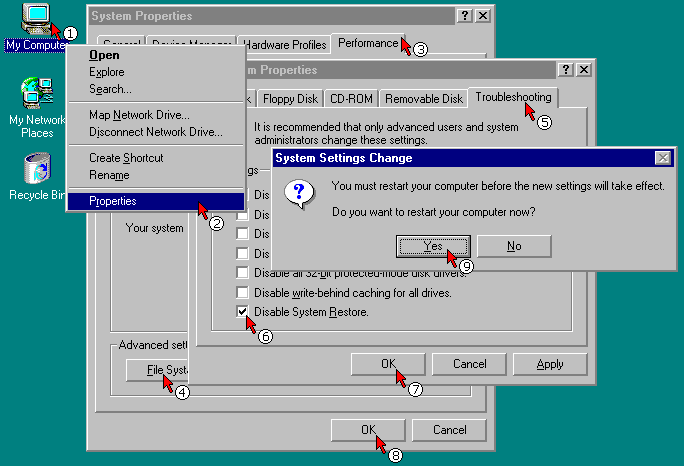684x466 pixels.
Task: Select the My Computer desktop icon
Action: click(x=36, y=27)
